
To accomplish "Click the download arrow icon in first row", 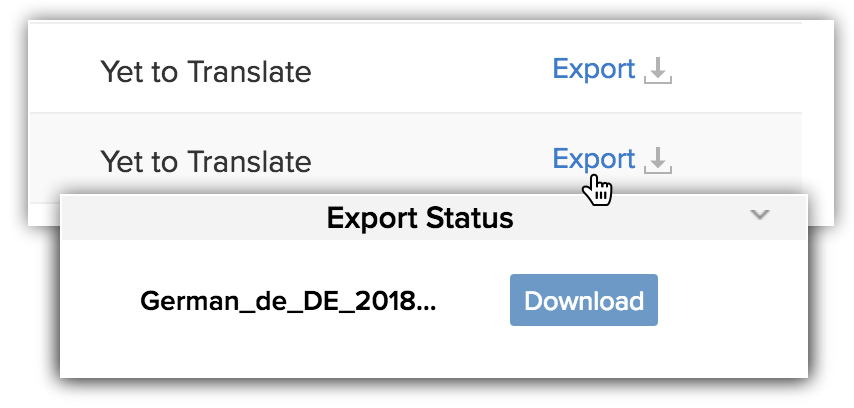I will (658, 70).
